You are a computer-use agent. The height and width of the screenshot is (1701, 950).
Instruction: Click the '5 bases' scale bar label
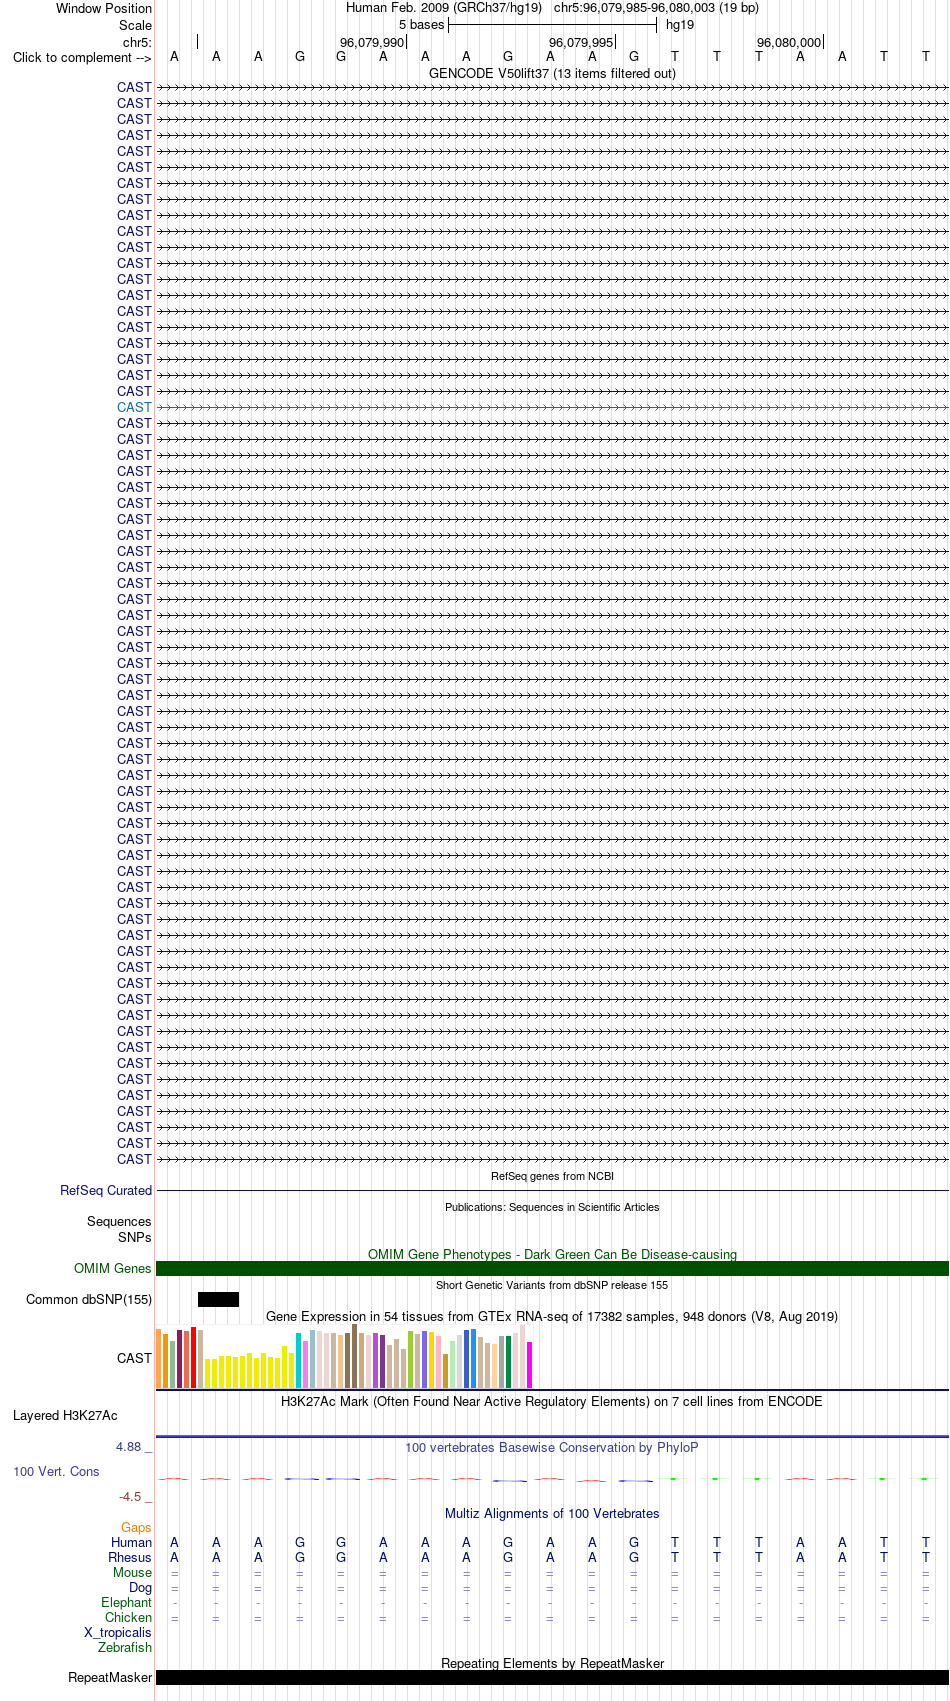(421, 26)
